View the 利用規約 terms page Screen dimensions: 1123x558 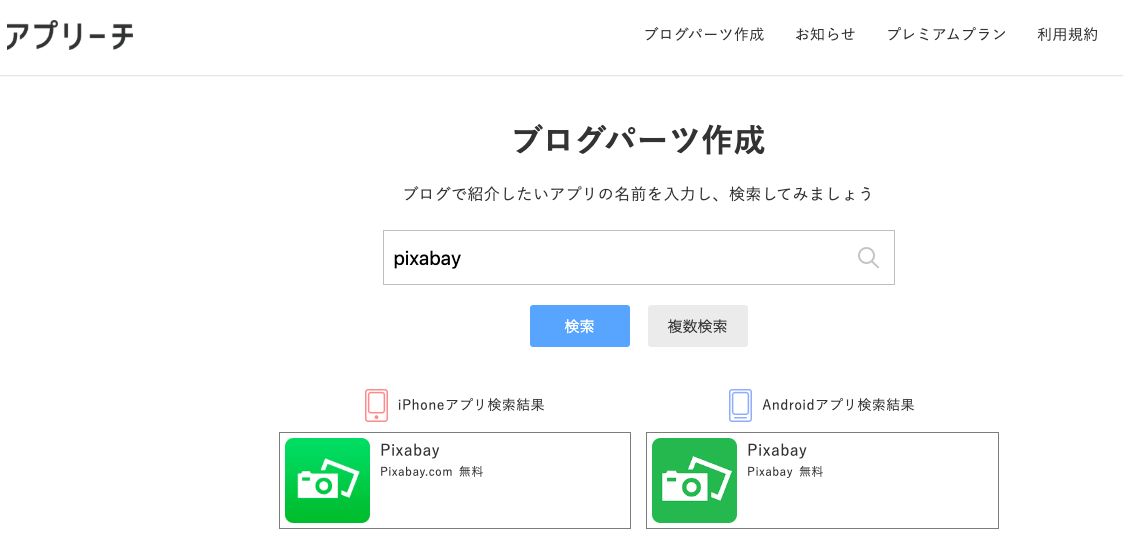point(1067,34)
